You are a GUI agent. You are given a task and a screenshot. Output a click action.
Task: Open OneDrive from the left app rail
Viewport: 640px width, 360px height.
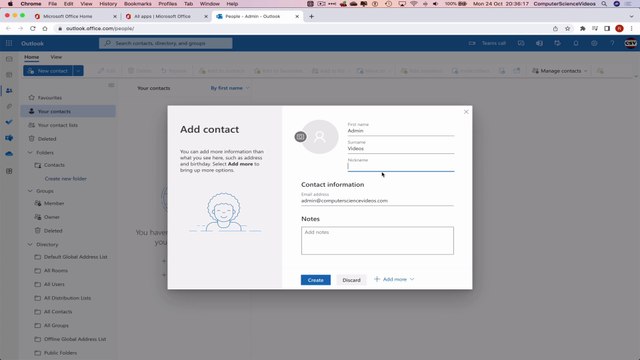coord(9,154)
